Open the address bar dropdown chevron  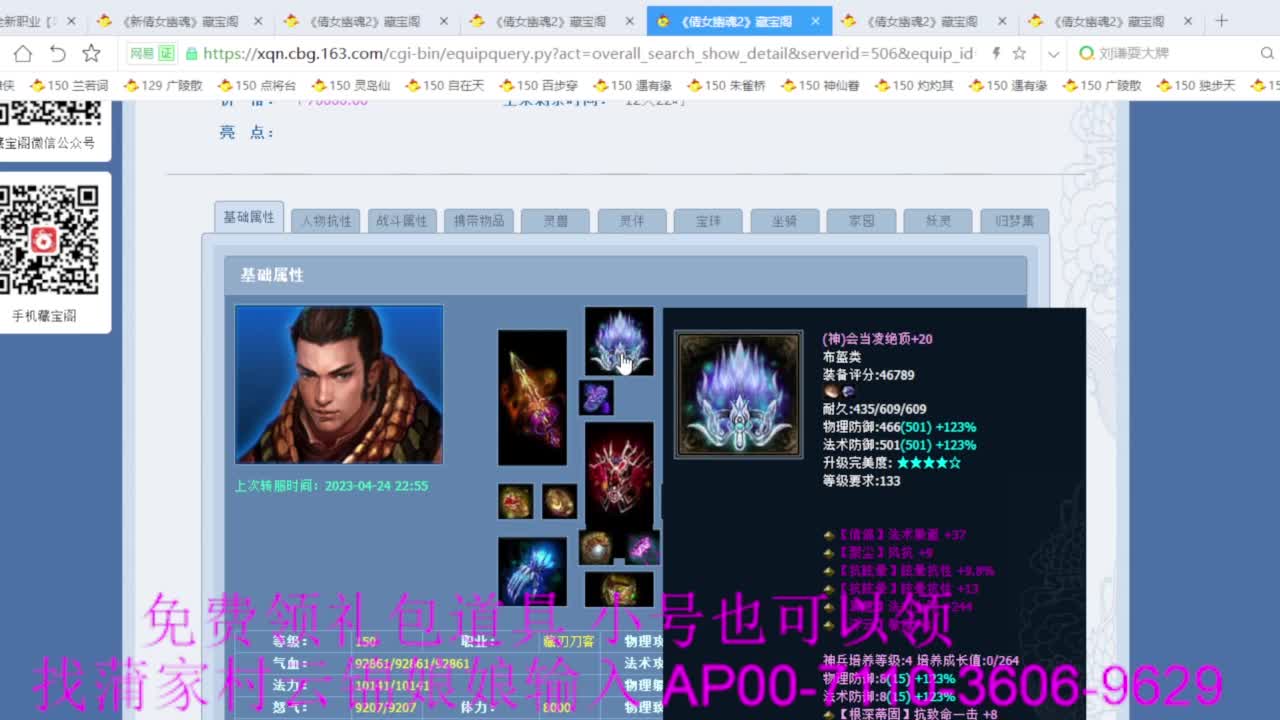(1053, 53)
